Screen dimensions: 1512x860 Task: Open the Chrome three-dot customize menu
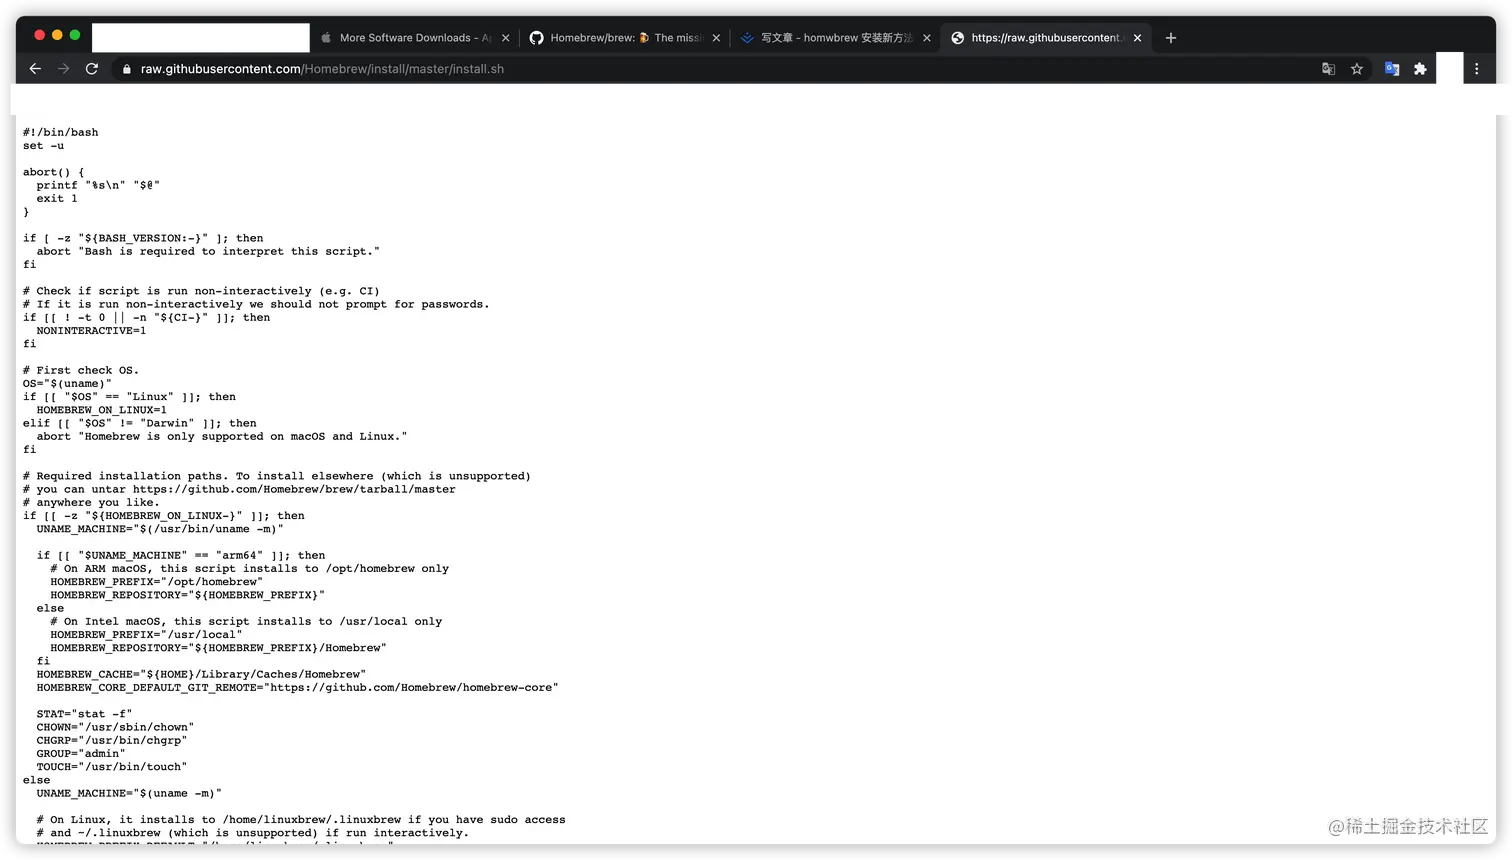tap(1476, 68)
